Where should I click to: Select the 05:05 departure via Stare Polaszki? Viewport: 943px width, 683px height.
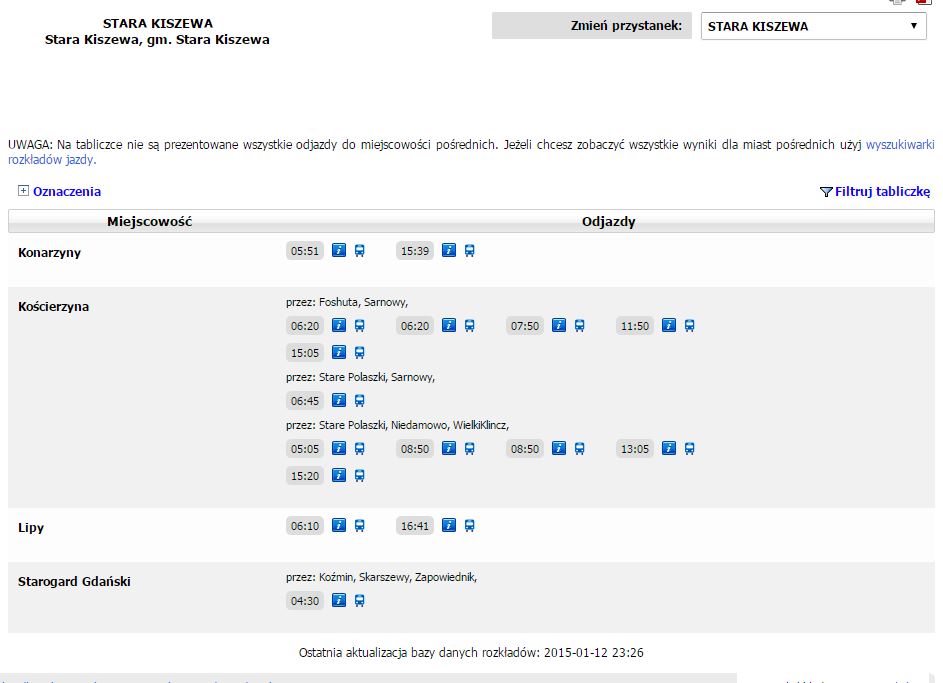click(305, 450)
